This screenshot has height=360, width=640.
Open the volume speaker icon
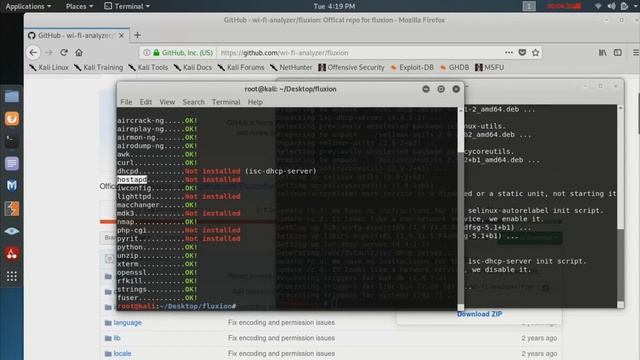pyautogui.click(x=611, y=6)
